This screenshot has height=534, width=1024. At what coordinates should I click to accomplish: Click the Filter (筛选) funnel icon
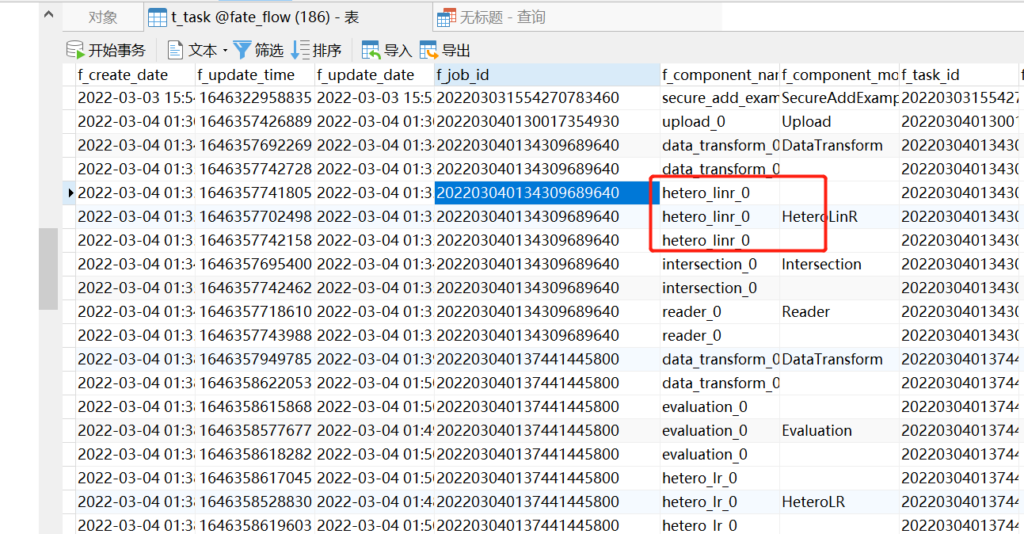242,50
